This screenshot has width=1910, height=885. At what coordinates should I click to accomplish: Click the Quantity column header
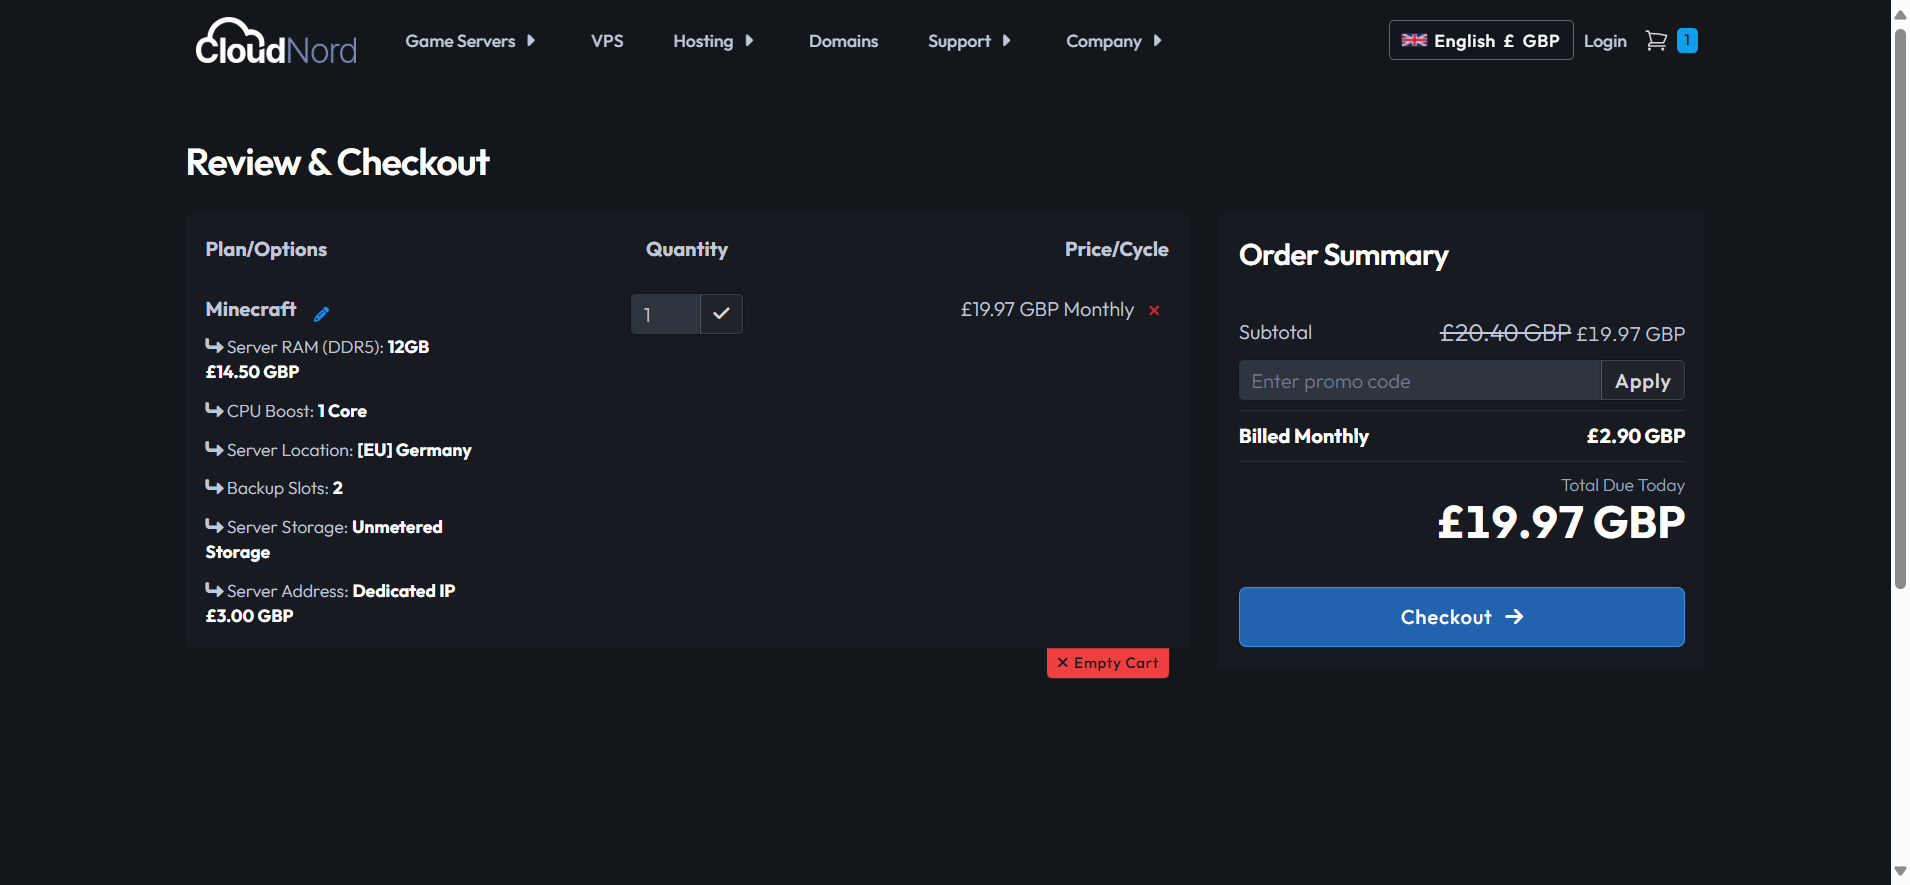pos(686,249)
